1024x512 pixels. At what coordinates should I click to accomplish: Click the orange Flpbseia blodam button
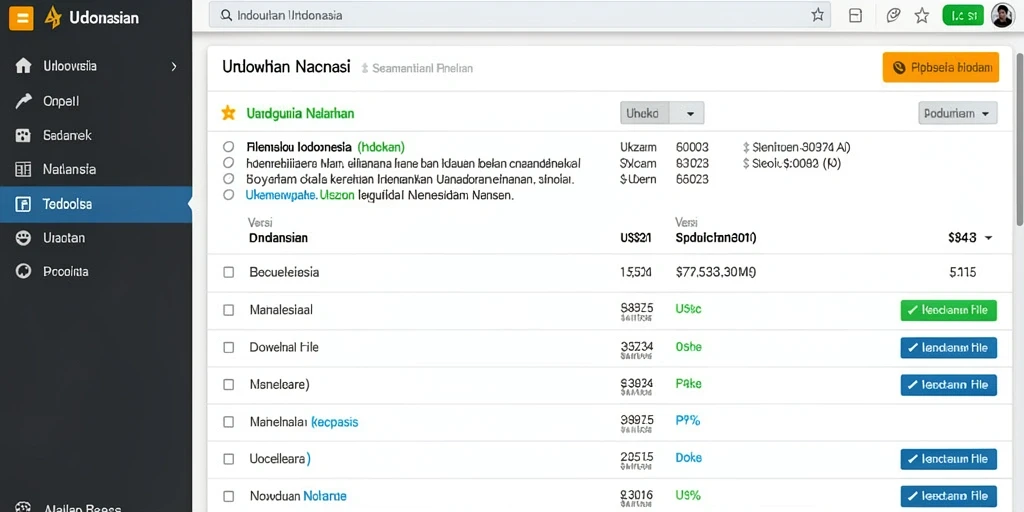tap(940, 67)
